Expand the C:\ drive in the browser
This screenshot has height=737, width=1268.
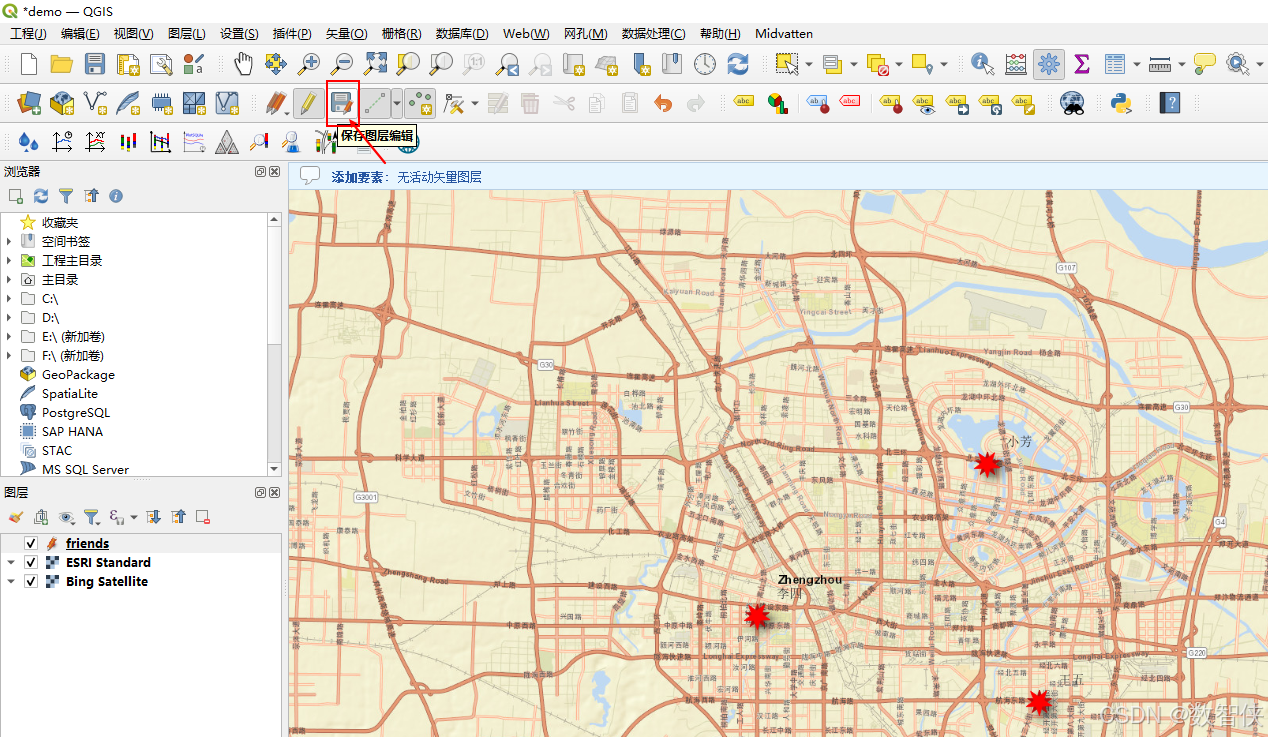tap(9, 299)
